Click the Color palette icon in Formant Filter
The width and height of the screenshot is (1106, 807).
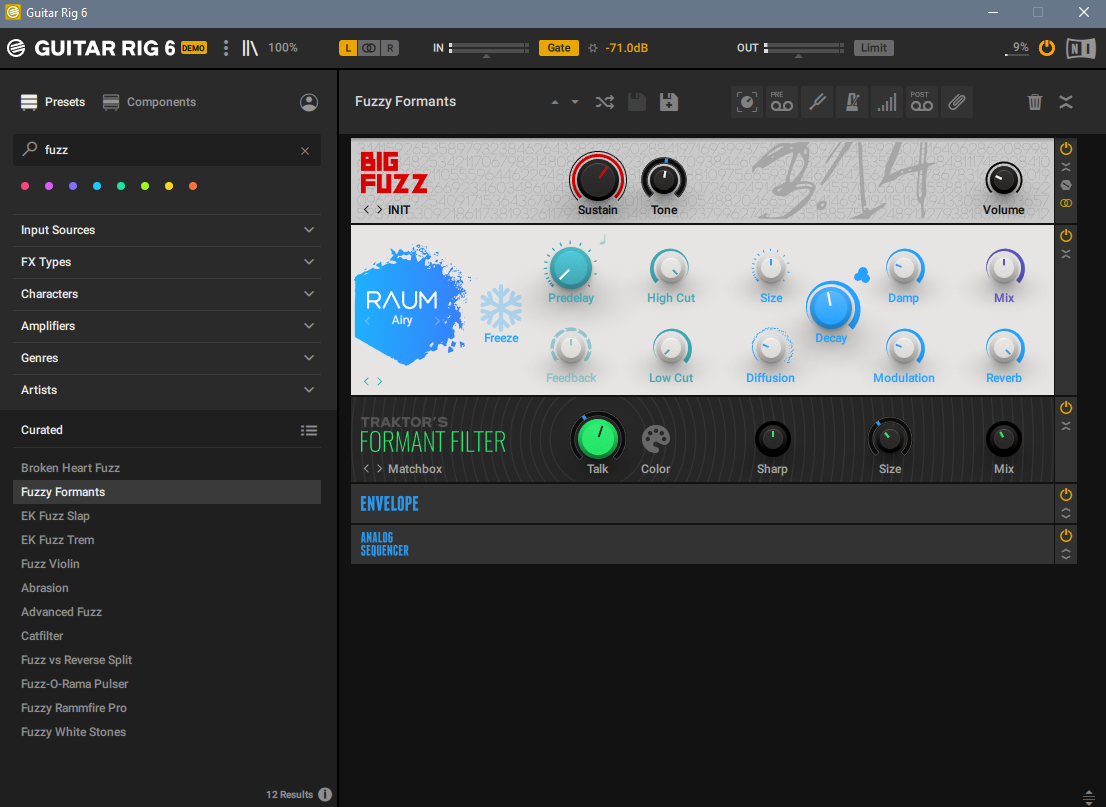coord(655,439)
